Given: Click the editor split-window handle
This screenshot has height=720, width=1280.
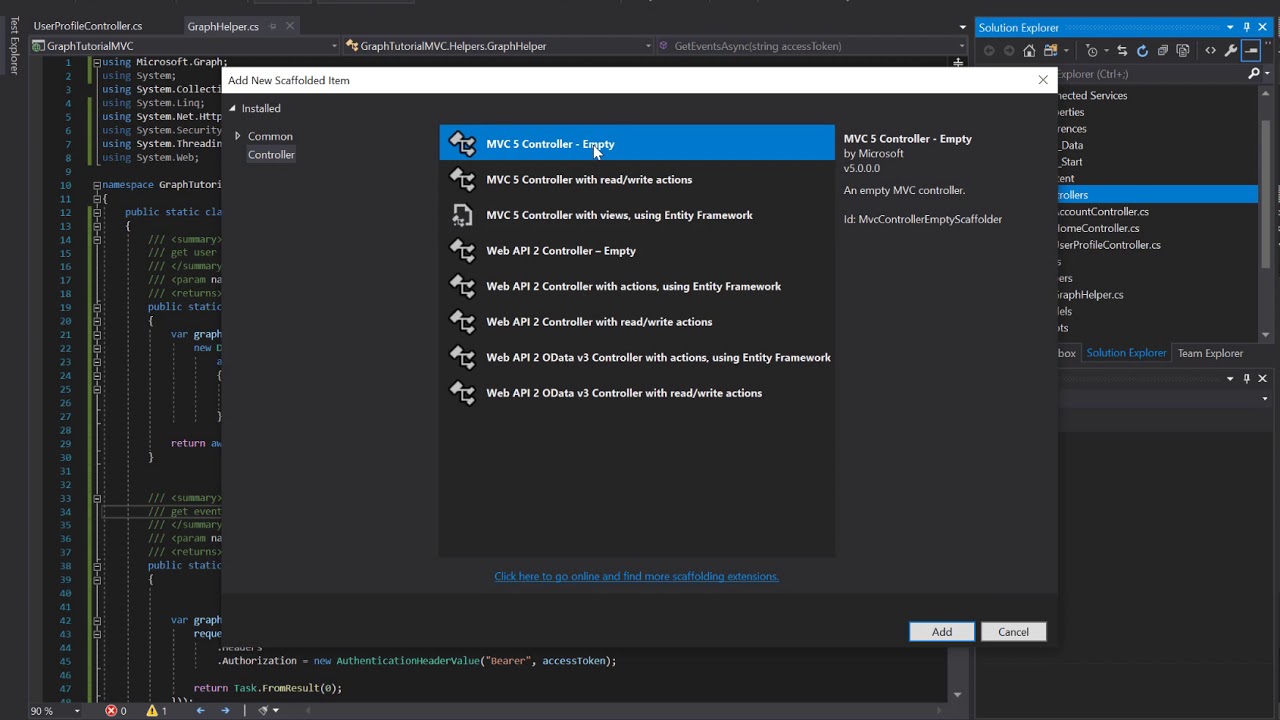Looking at the screenshot, I should coord(957,62).
